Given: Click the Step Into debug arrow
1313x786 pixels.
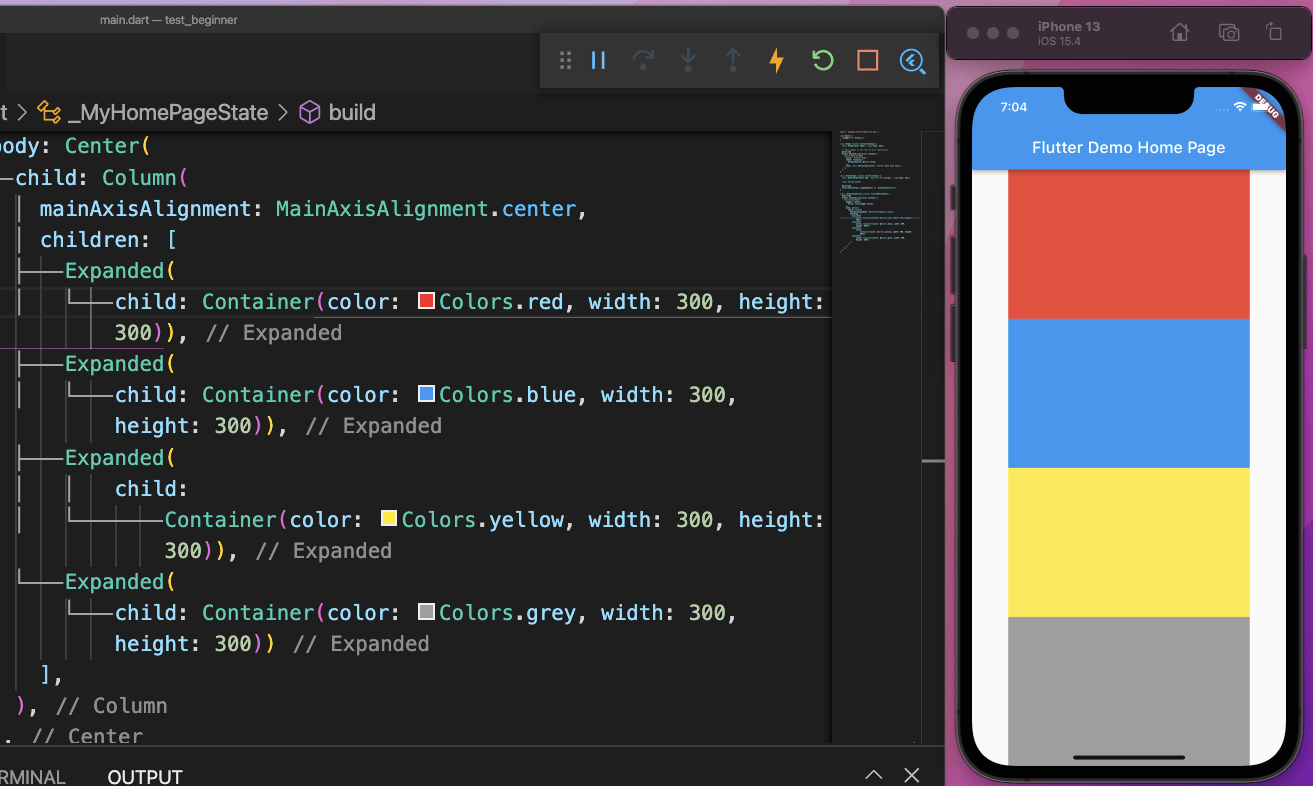Looking at the screenshot, I should [x=688, y=60].
